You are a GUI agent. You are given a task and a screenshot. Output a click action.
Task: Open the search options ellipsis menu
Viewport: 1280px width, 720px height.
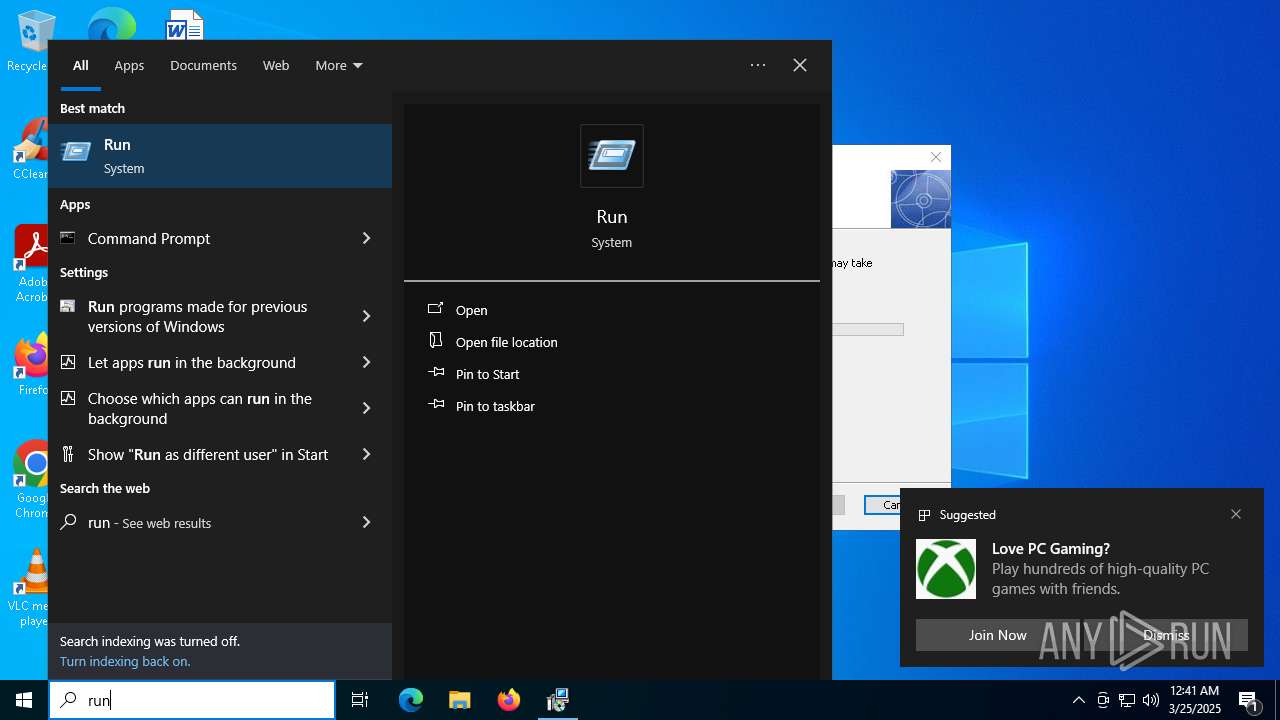[758, 65]
